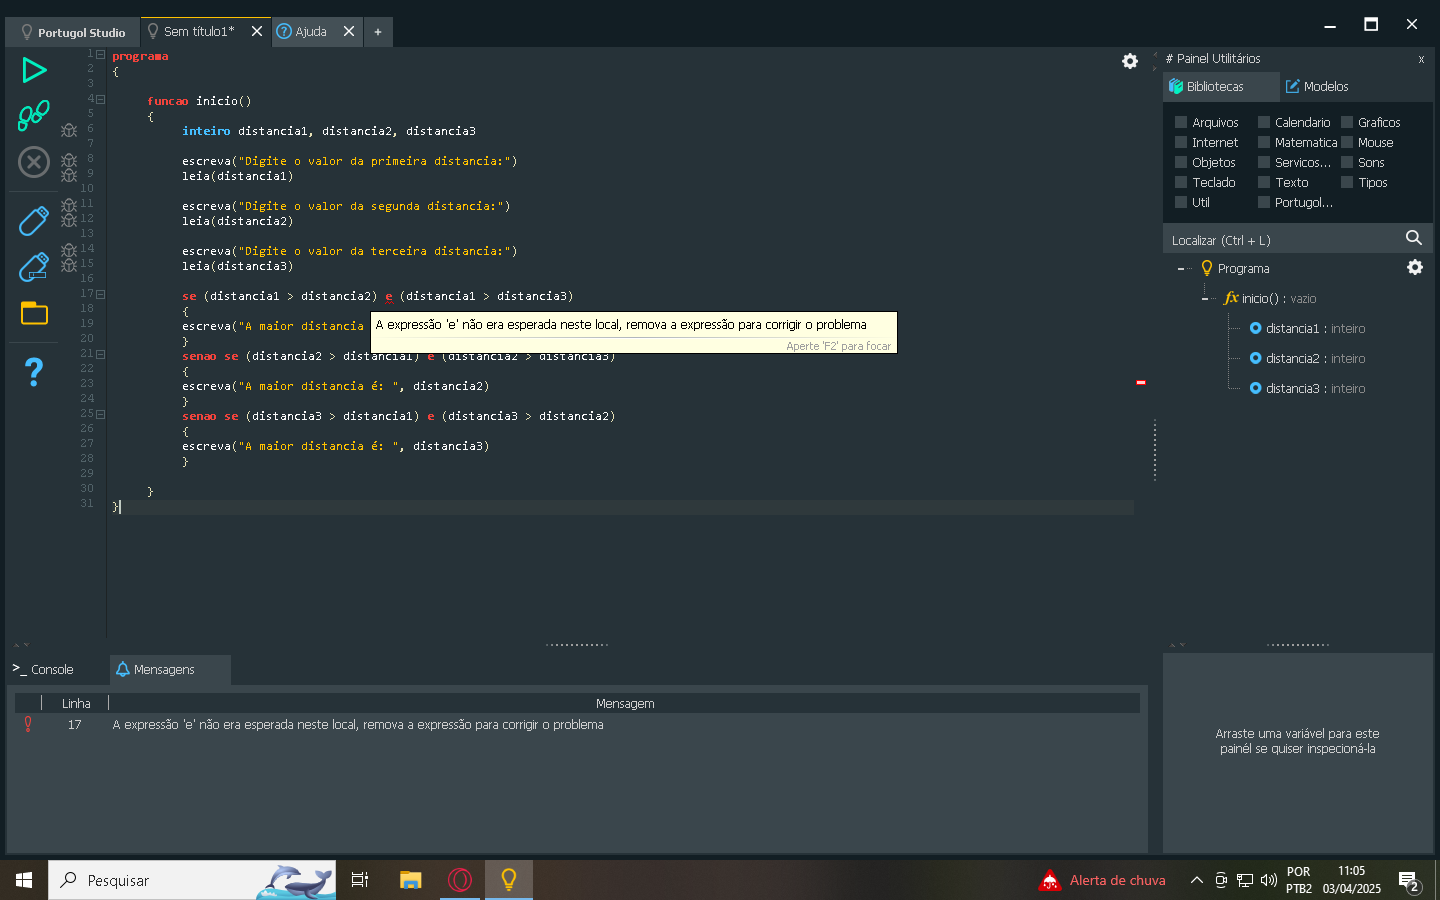Toggle the breakpoint bug icon on line 14
1440x900 pixels.
(69, 250)
